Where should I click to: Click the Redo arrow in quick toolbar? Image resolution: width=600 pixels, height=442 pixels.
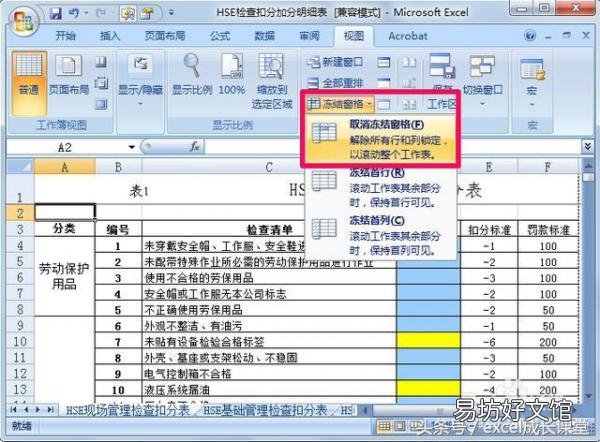pyautogui.click(x=101, y=14)
